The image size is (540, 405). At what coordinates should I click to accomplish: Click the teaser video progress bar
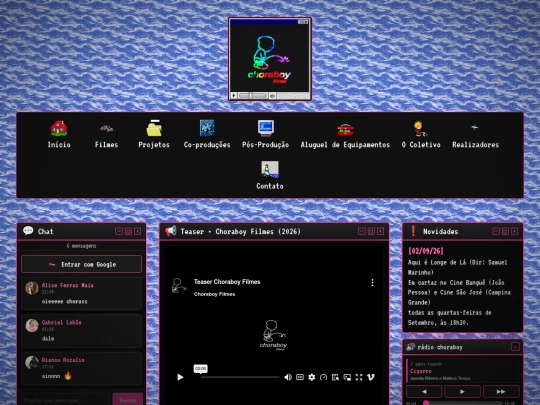coord(240,377)
